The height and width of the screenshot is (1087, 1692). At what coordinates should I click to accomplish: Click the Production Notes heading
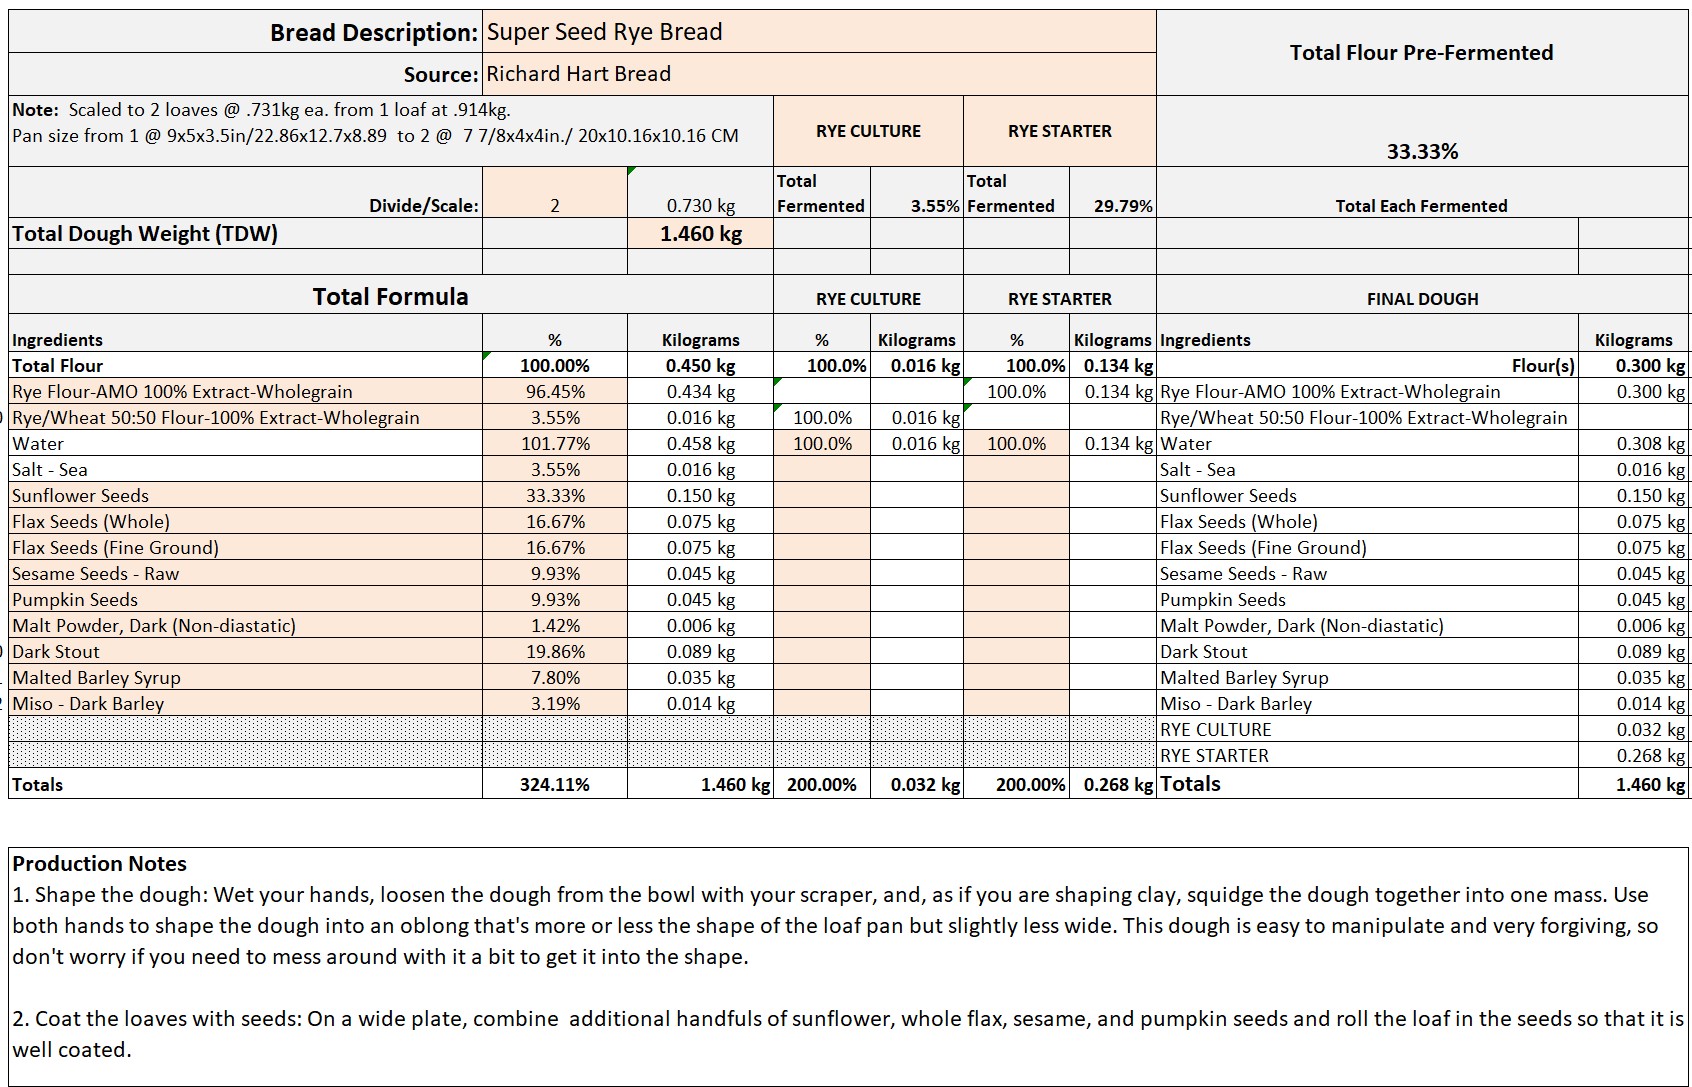coord(100,863)
